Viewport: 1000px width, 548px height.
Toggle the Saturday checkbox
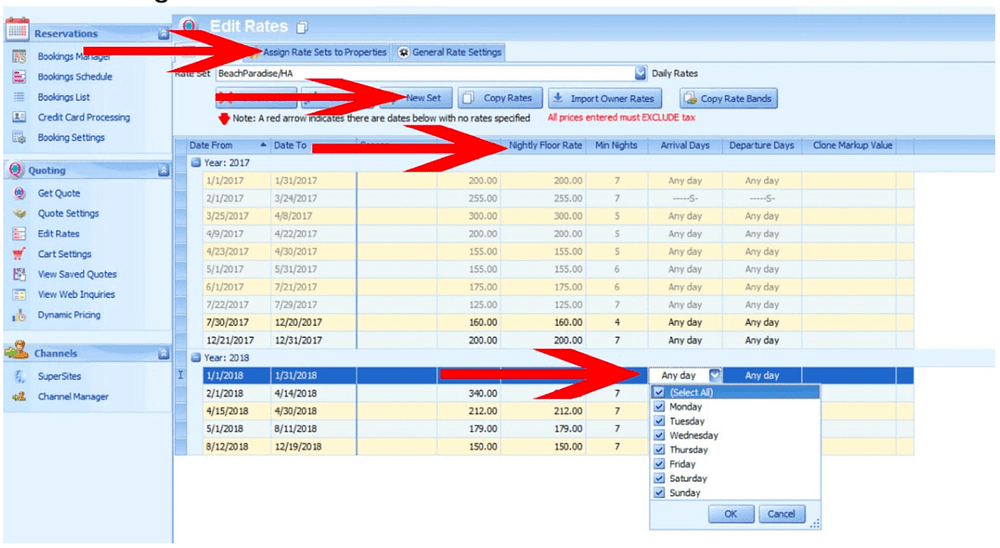659,478
